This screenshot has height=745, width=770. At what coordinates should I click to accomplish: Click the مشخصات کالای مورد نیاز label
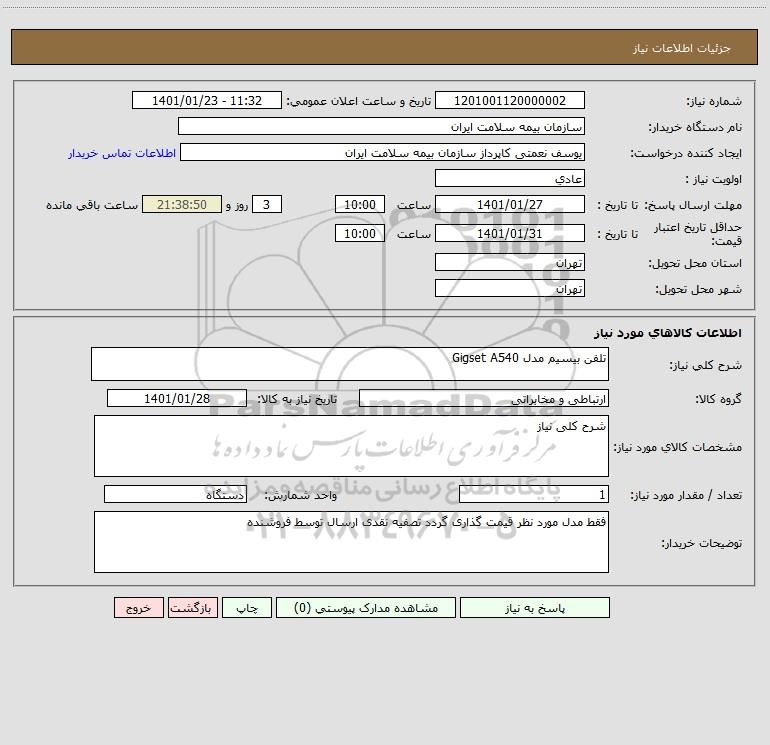[x=678, y=447]
